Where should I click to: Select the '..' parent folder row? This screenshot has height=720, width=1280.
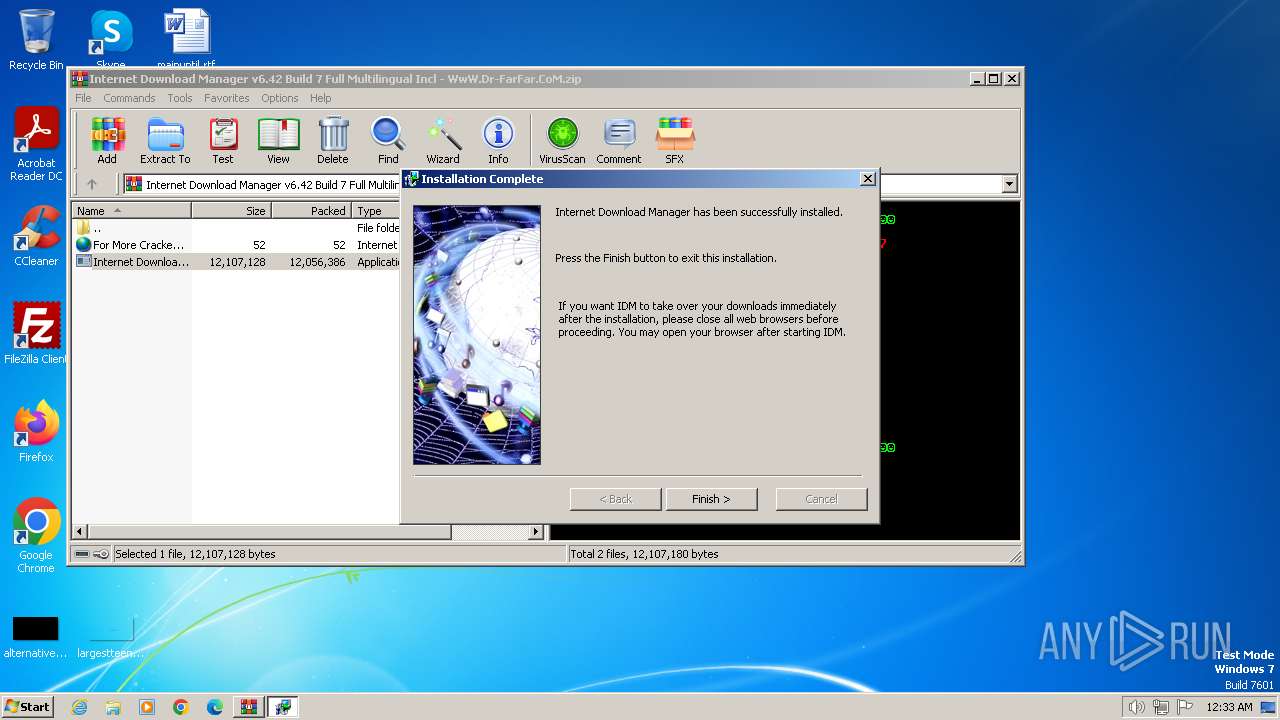click(x=237, y=228)
